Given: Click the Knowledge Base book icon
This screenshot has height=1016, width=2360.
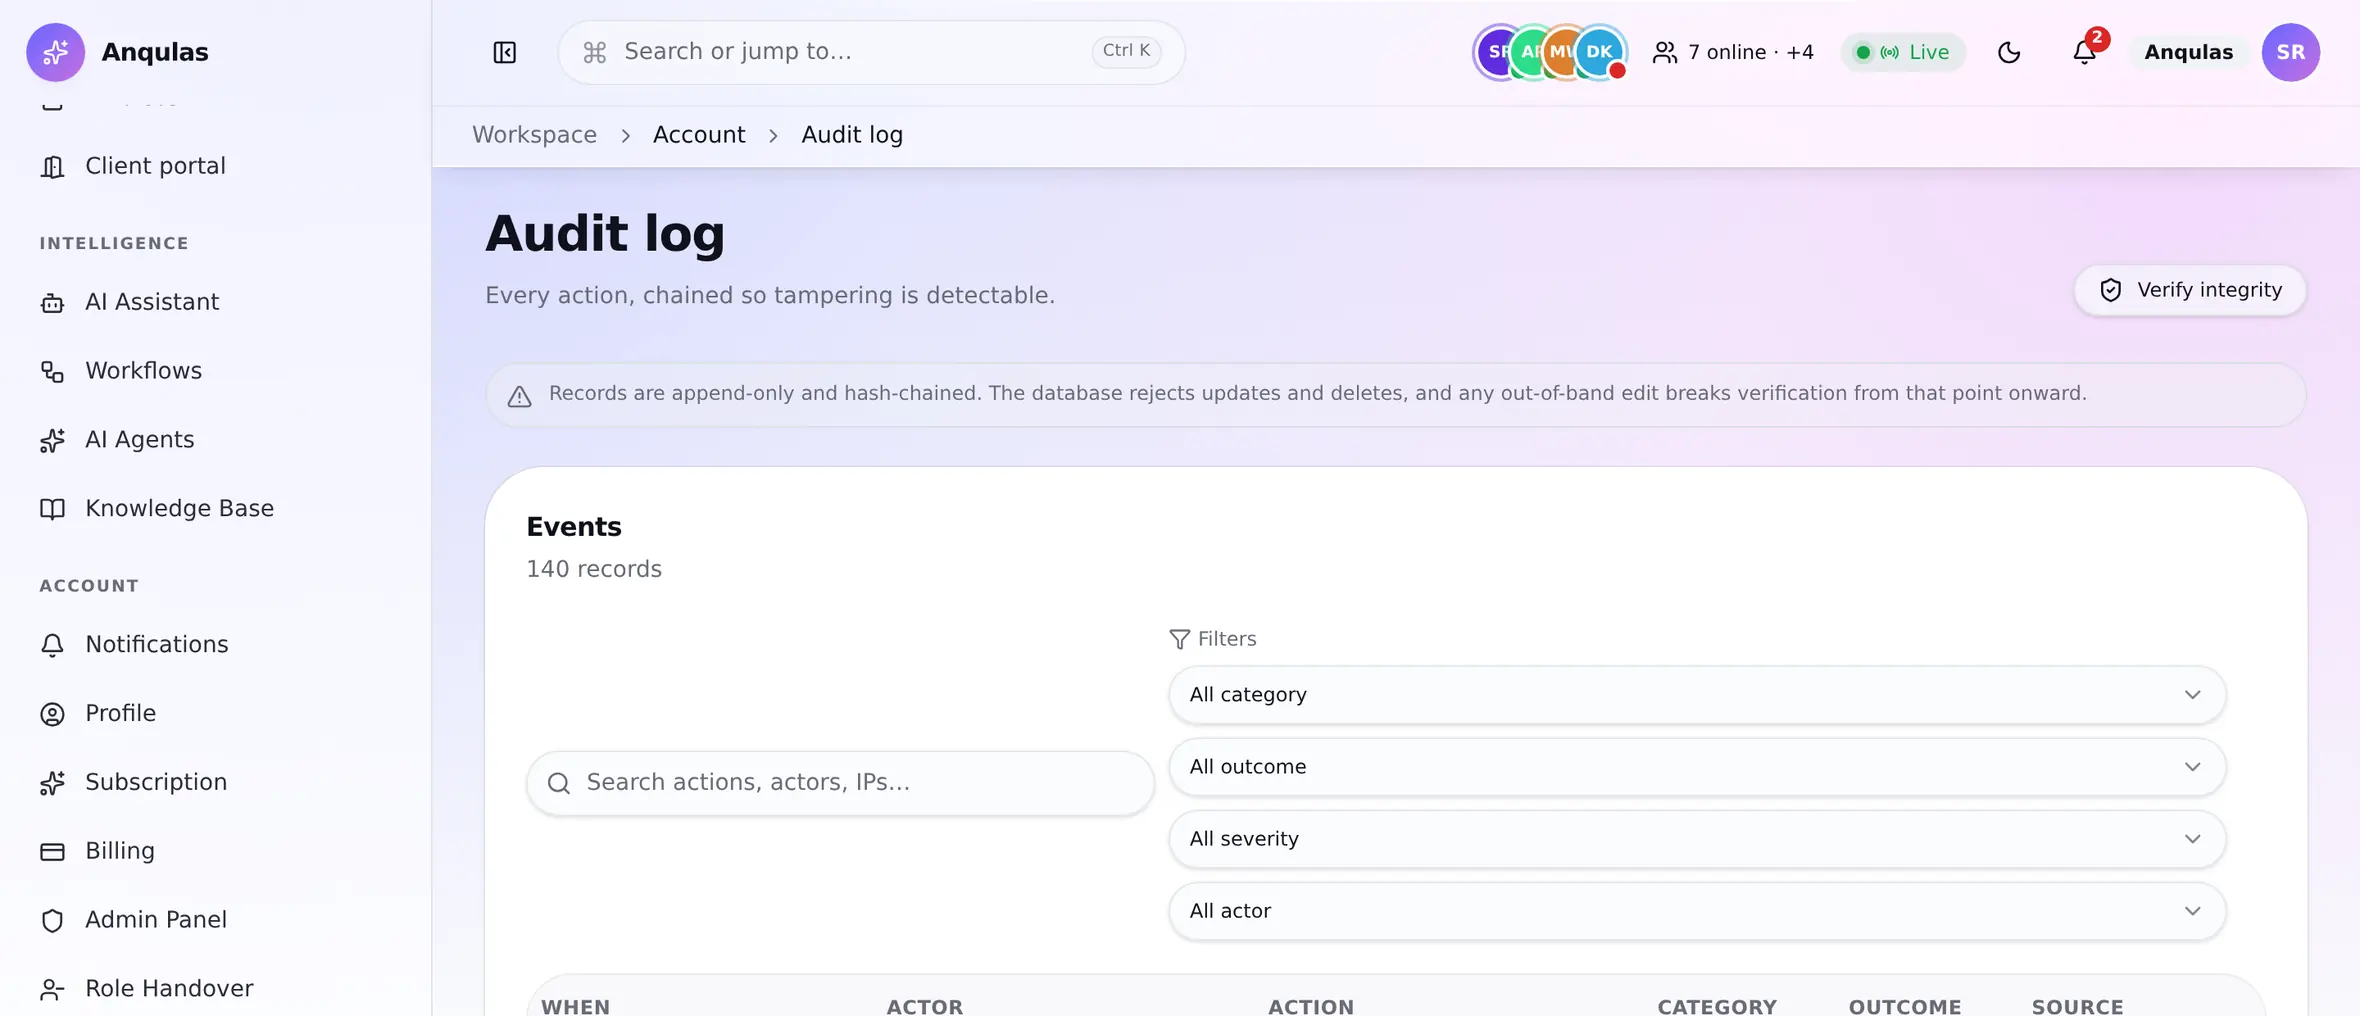Looking at the screenshot, I should (x=52, y=509).
